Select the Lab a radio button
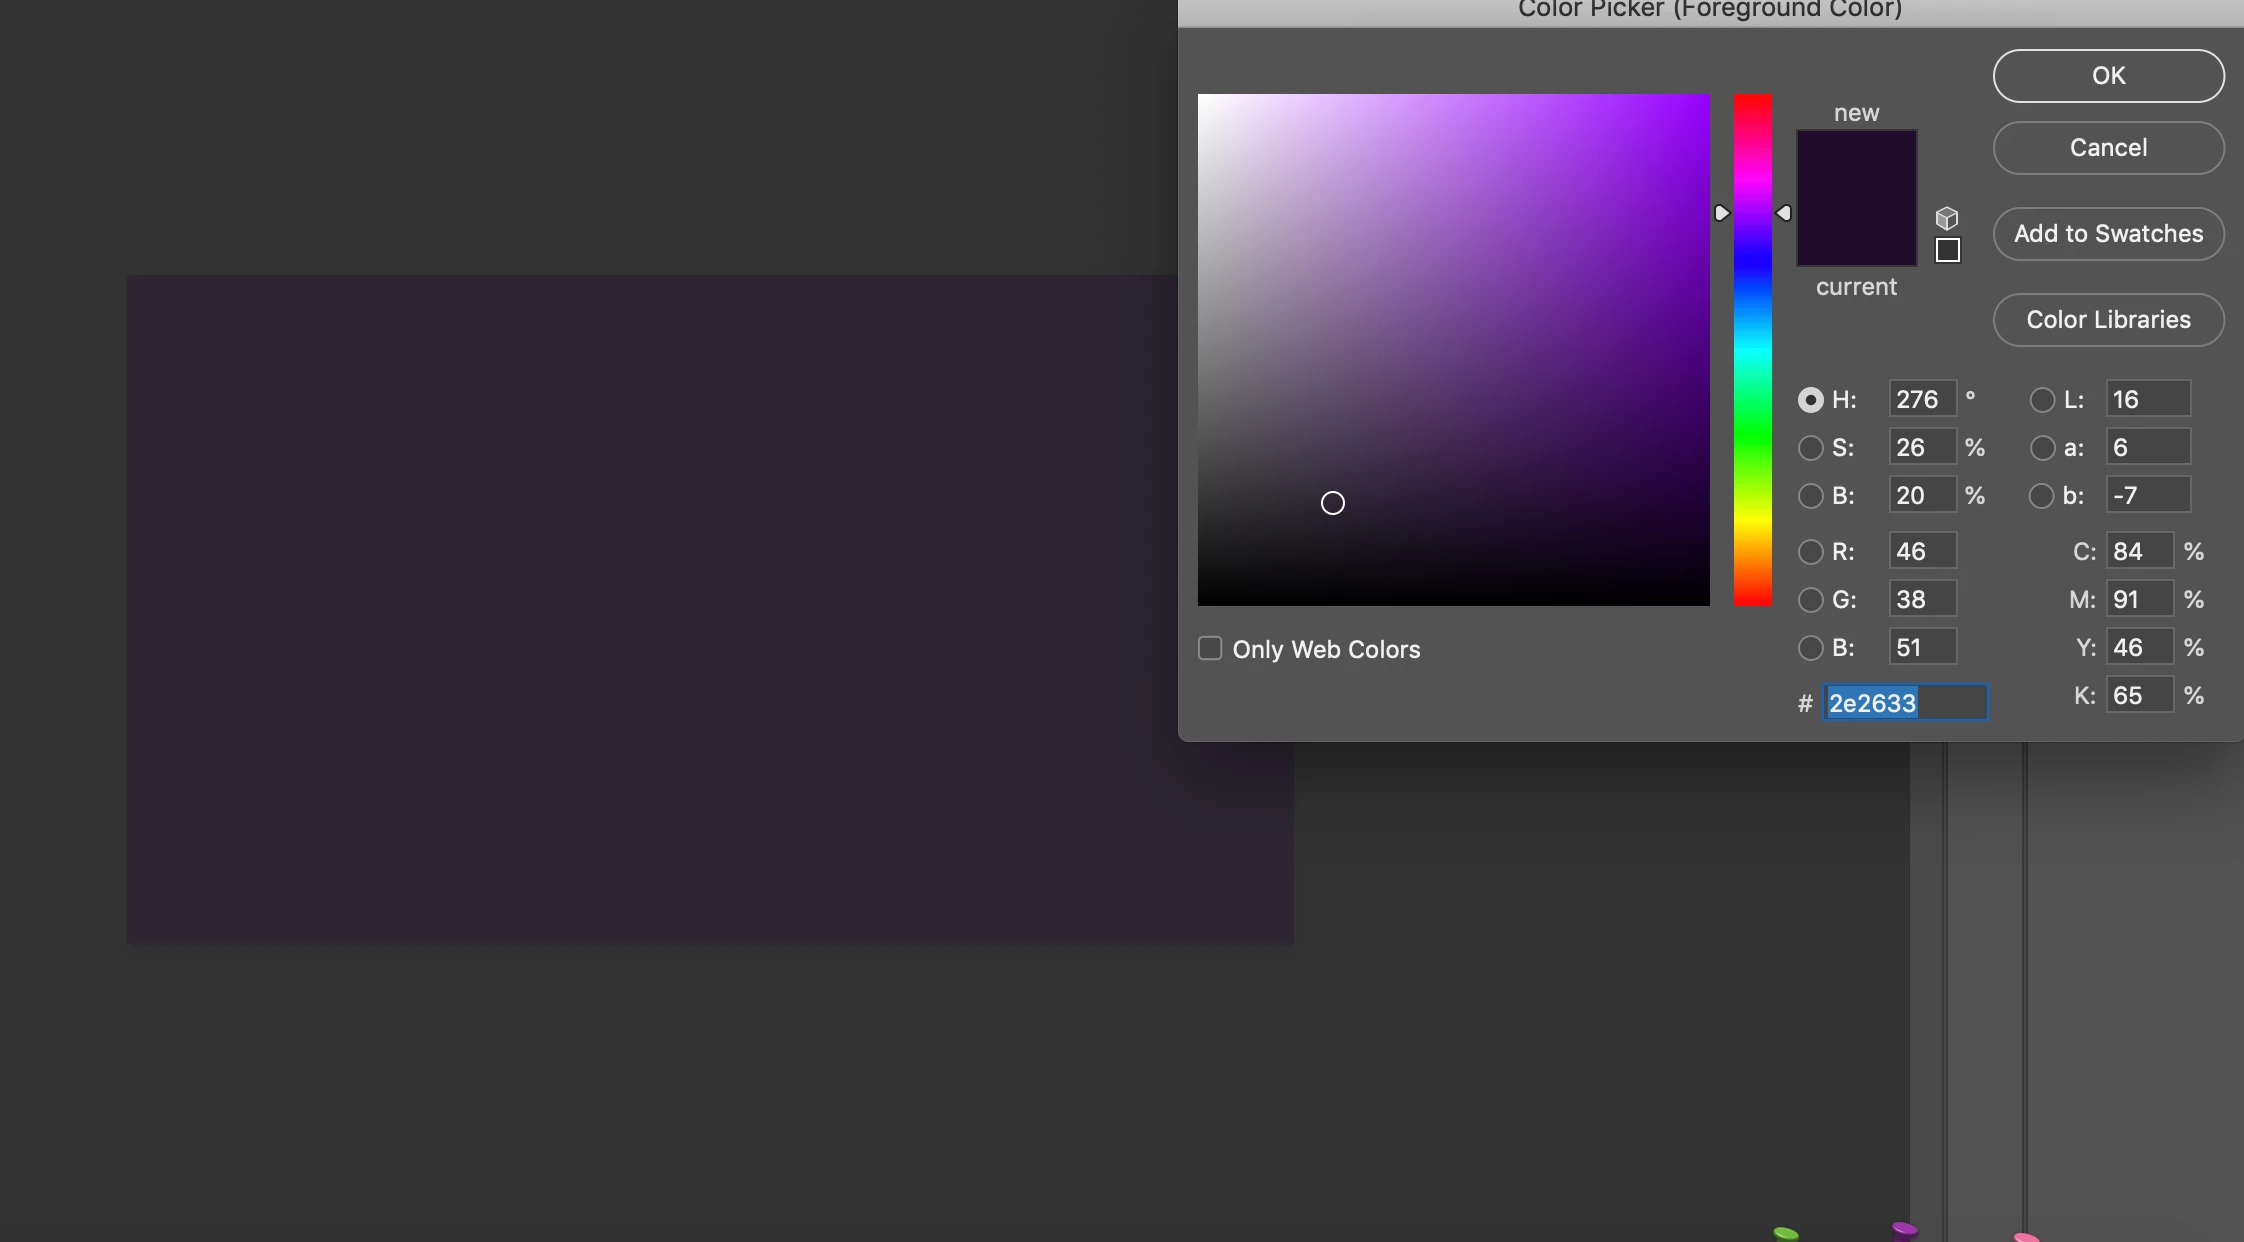 (2041, 448)
